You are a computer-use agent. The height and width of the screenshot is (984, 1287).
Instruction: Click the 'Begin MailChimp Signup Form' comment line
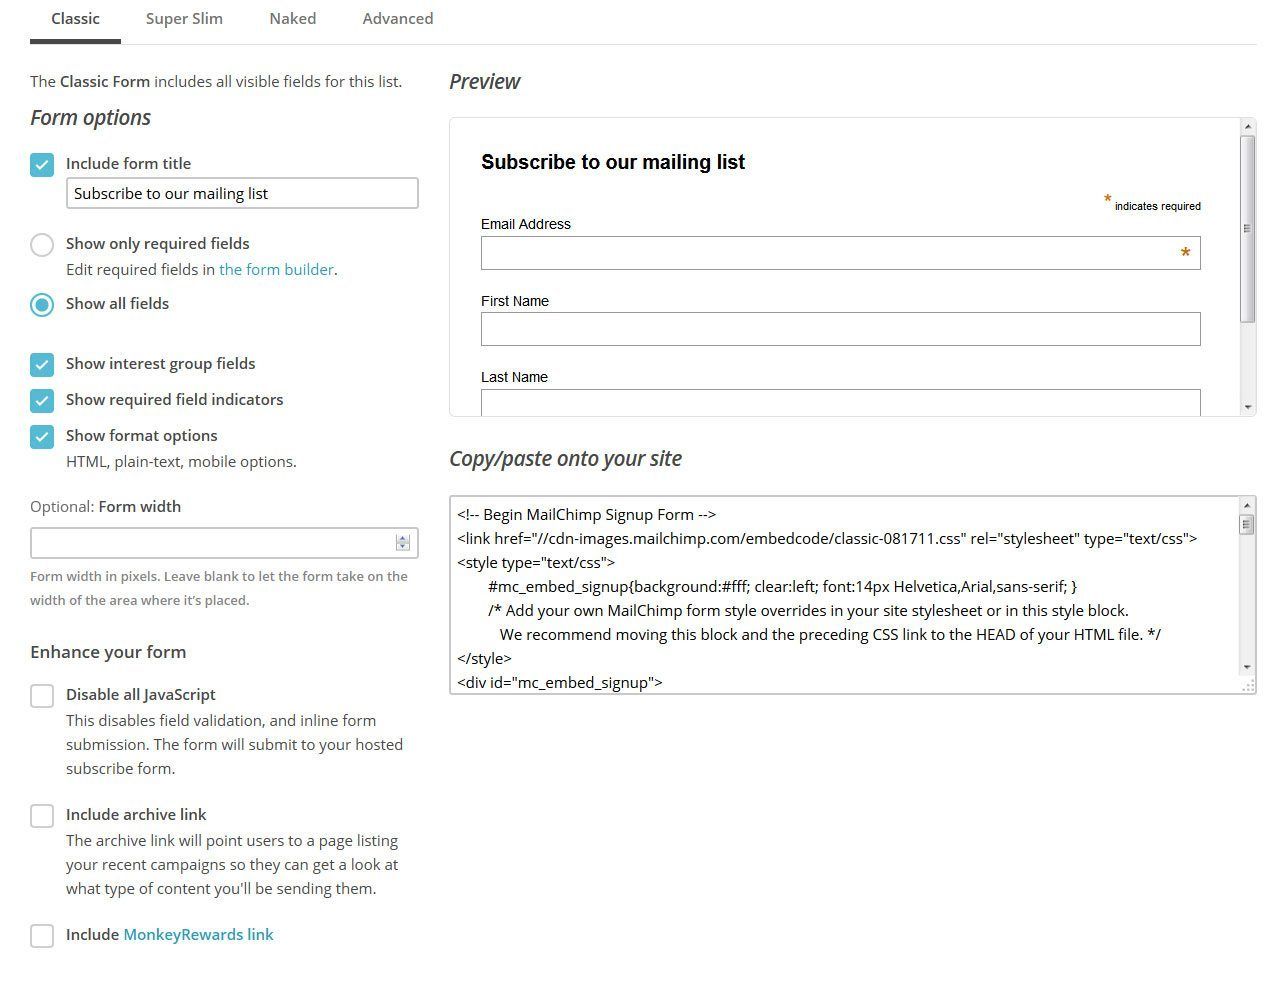(x=587, y=514)
